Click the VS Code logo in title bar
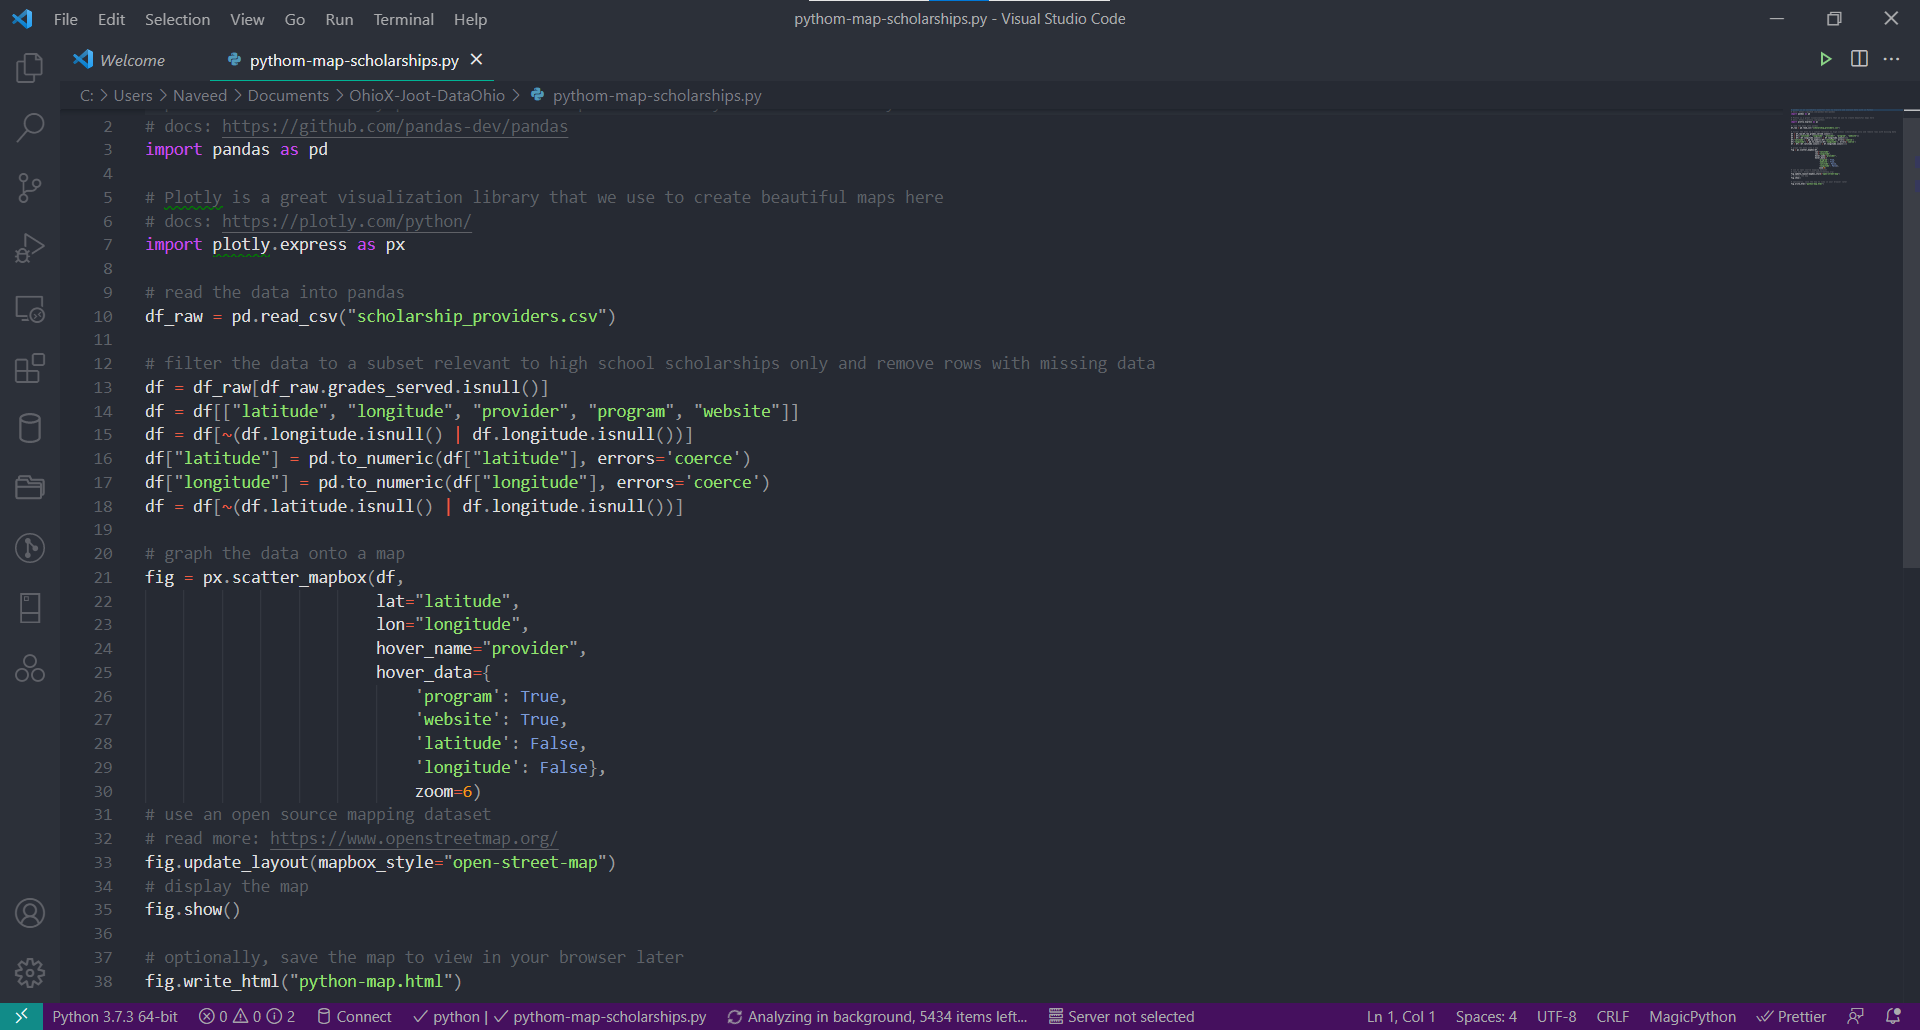The image size is (1920, 1030). (x=22, y=19)
